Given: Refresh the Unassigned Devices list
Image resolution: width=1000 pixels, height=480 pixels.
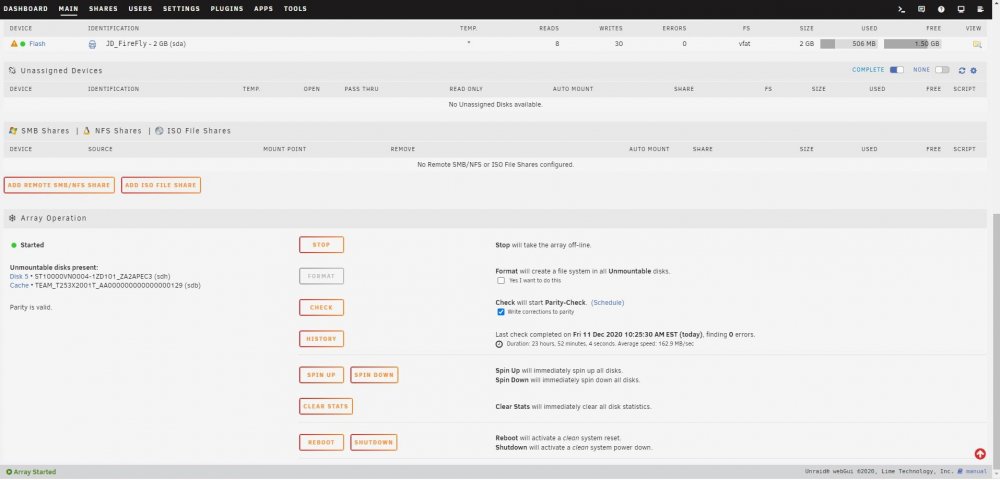Looking at the screenshot, I should [x=962, y=71].
